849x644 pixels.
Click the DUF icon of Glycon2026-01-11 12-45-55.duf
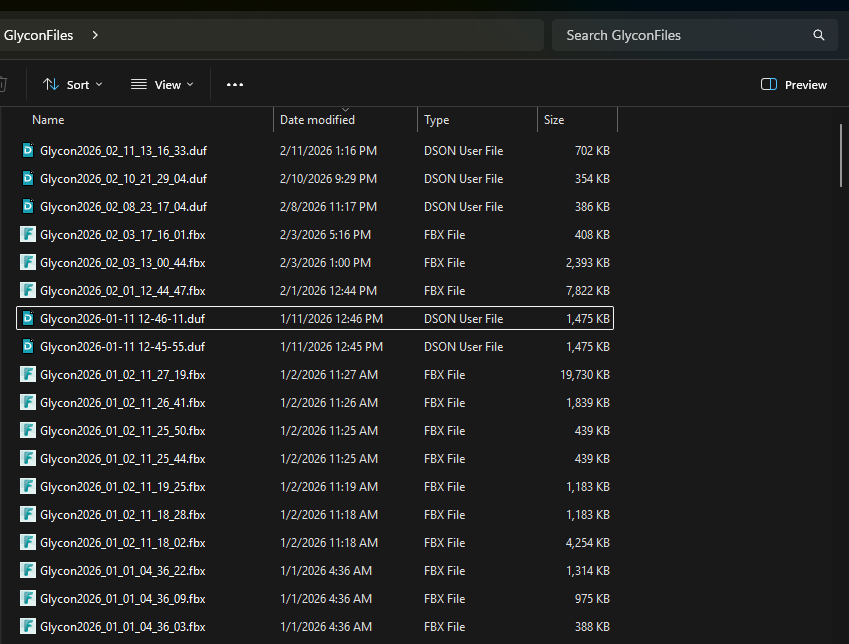point(28,347)
